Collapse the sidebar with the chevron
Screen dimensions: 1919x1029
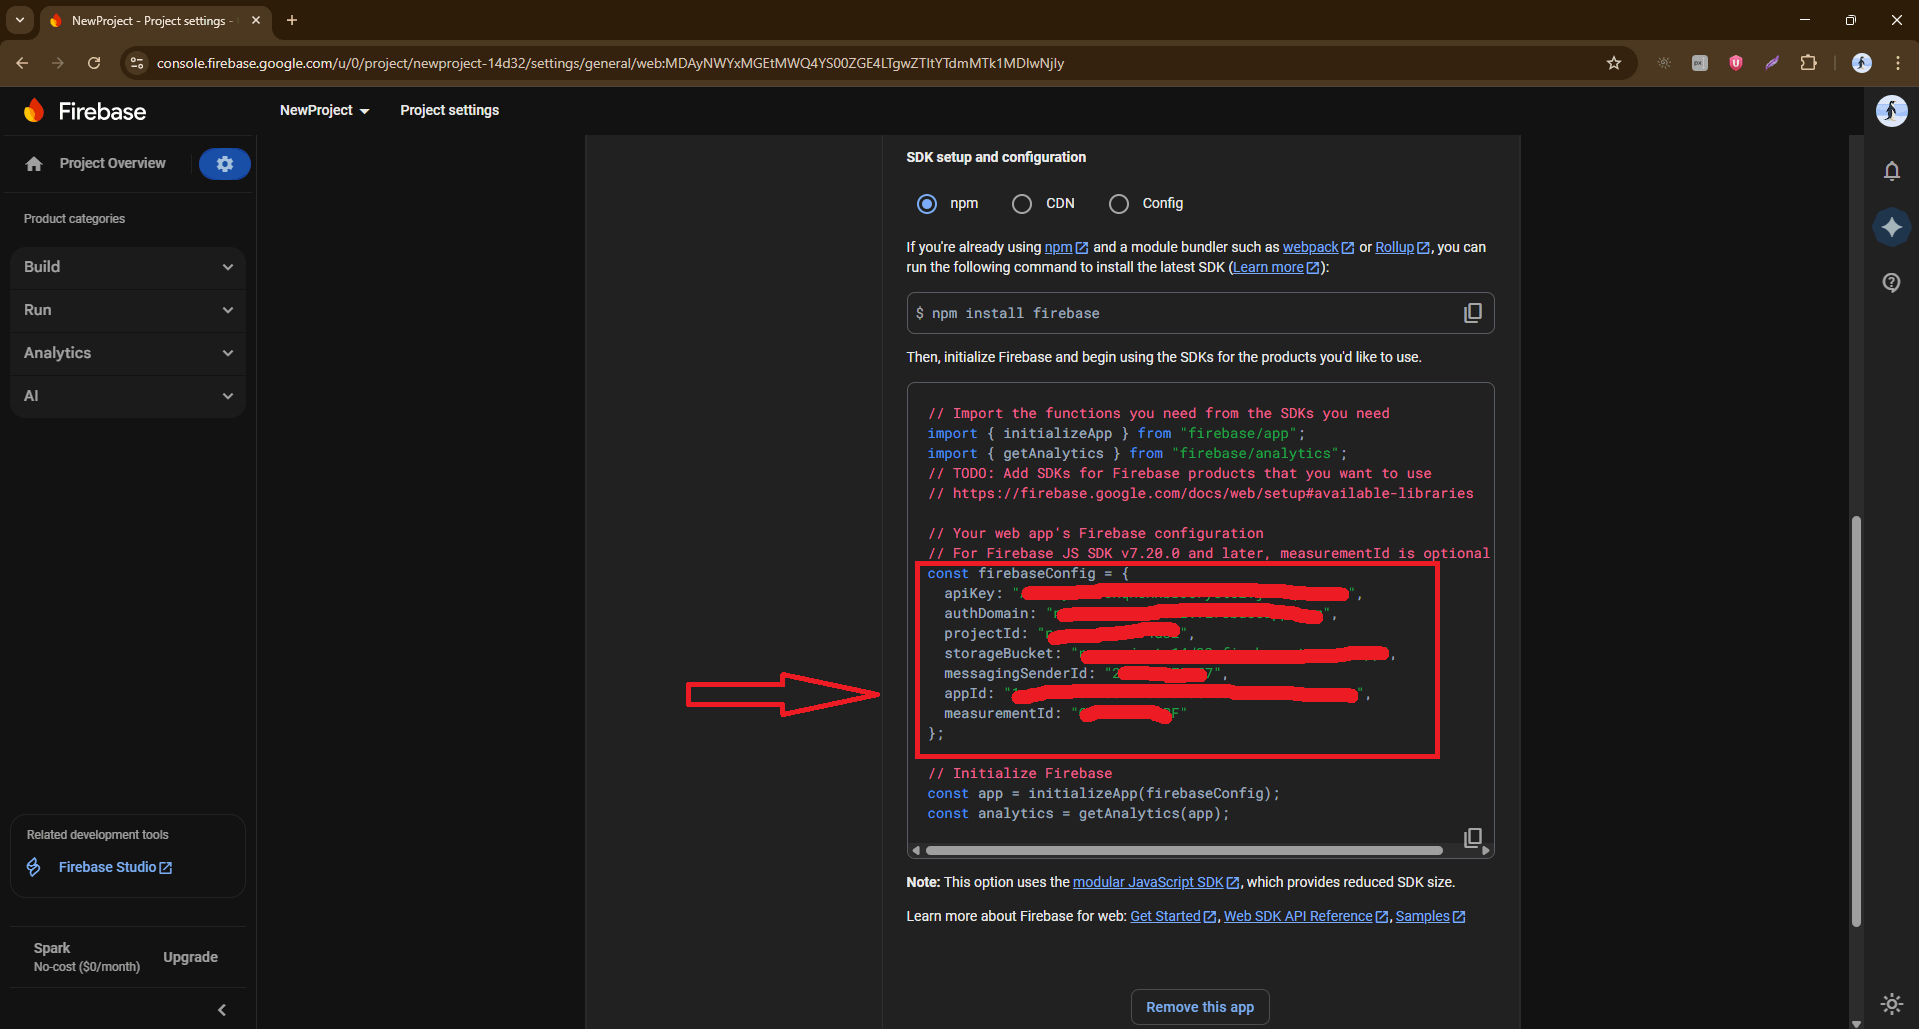point(222,1010)
